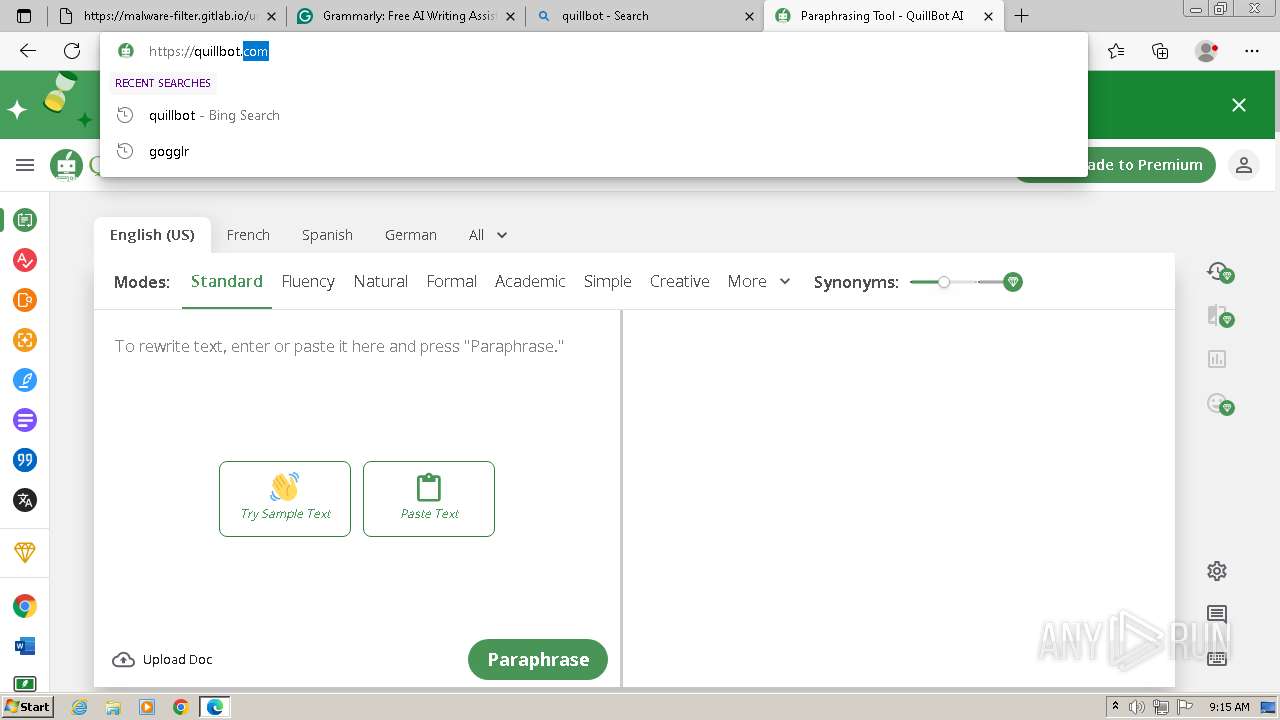The height and width of the screenshot is (720, 1280).
Task: Open paraphraser settings gear icon
Action: [1217, 571]
